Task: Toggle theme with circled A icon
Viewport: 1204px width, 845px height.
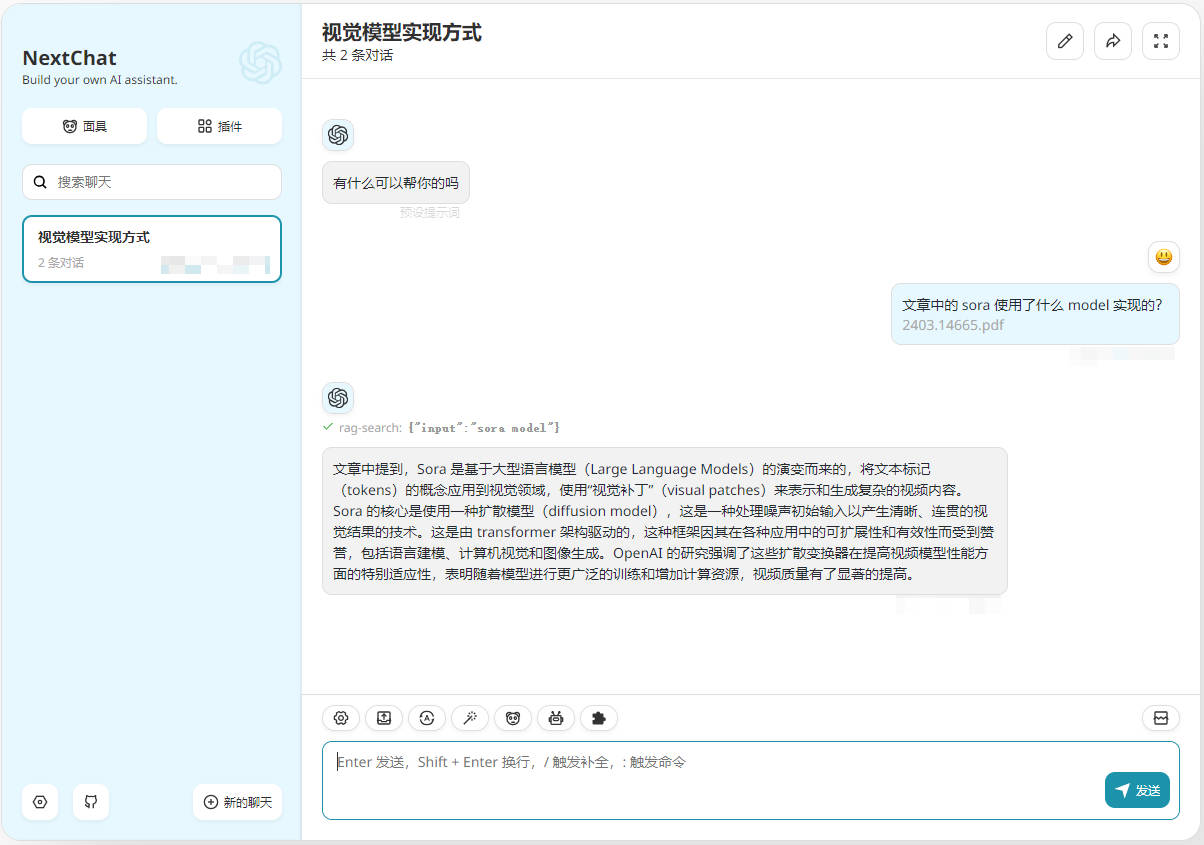Action: click(427, 718)
